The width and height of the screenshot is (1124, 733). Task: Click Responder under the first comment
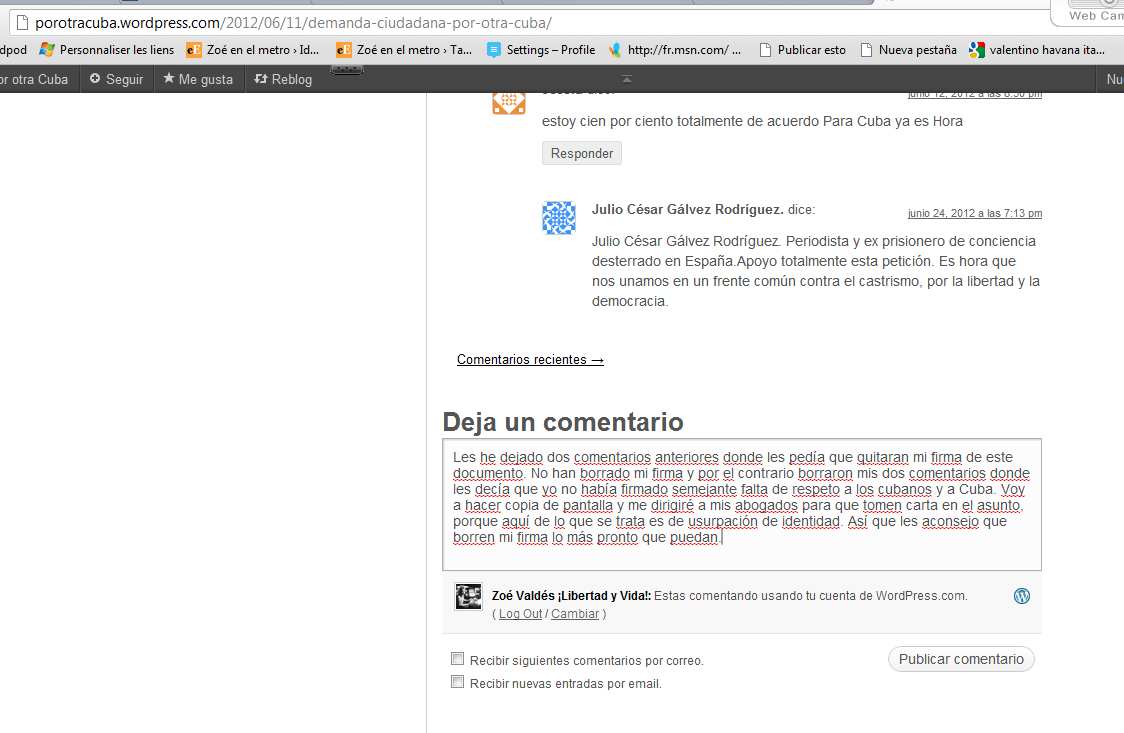click(x=581, y=153)
